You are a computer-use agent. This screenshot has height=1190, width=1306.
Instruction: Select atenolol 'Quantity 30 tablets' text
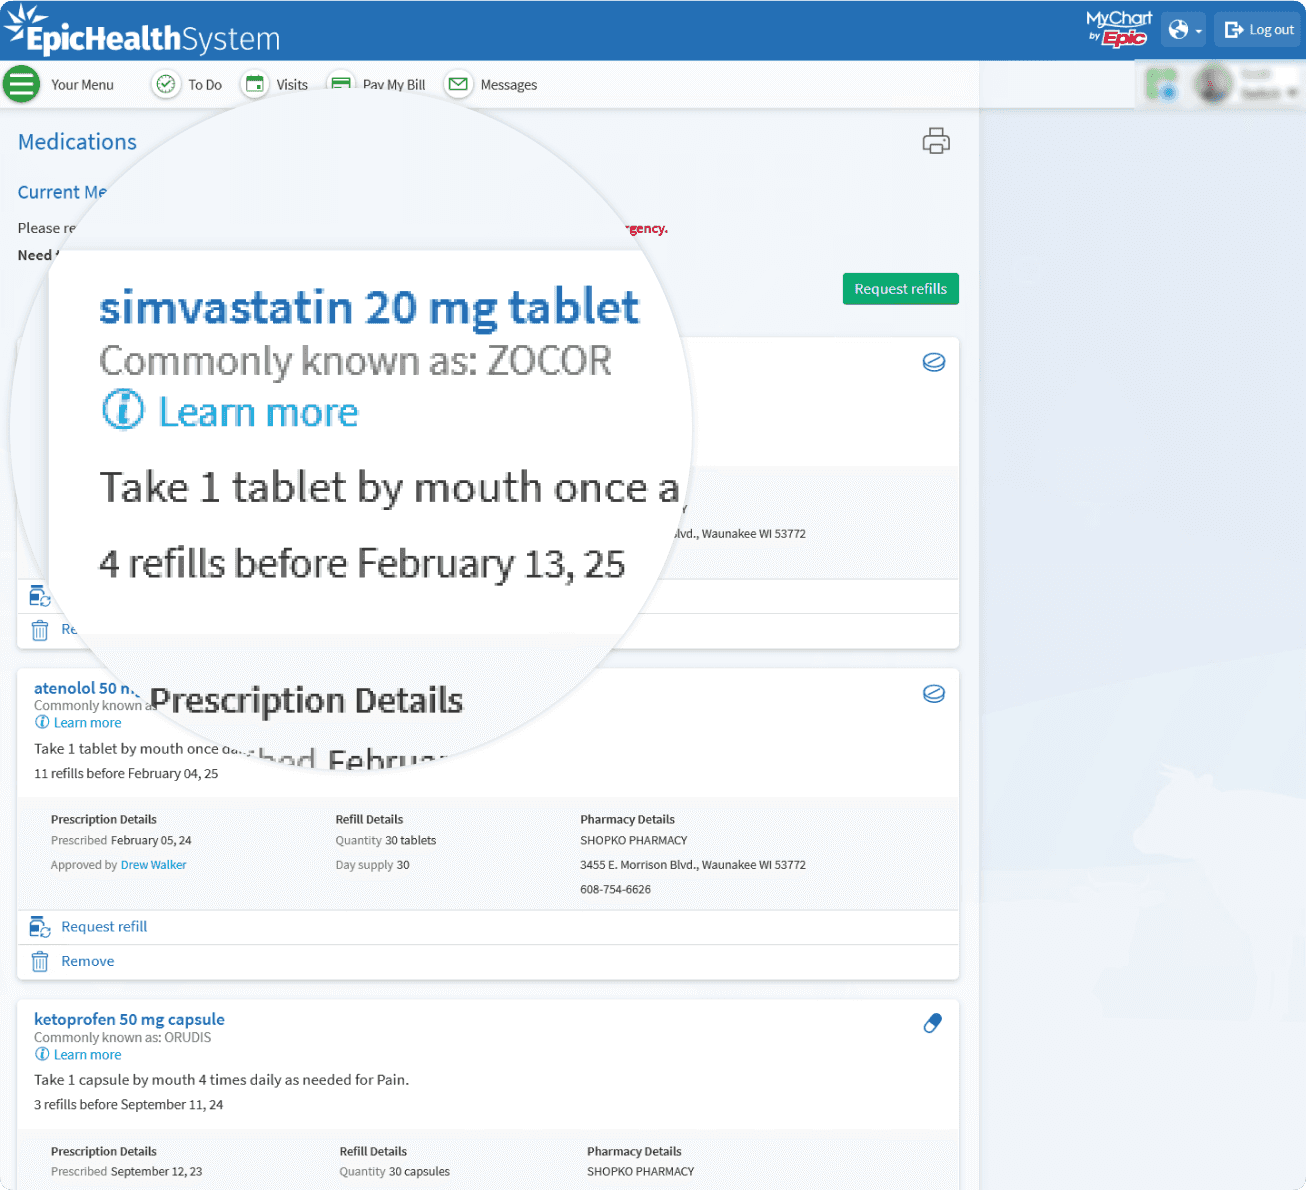point(386,841)
